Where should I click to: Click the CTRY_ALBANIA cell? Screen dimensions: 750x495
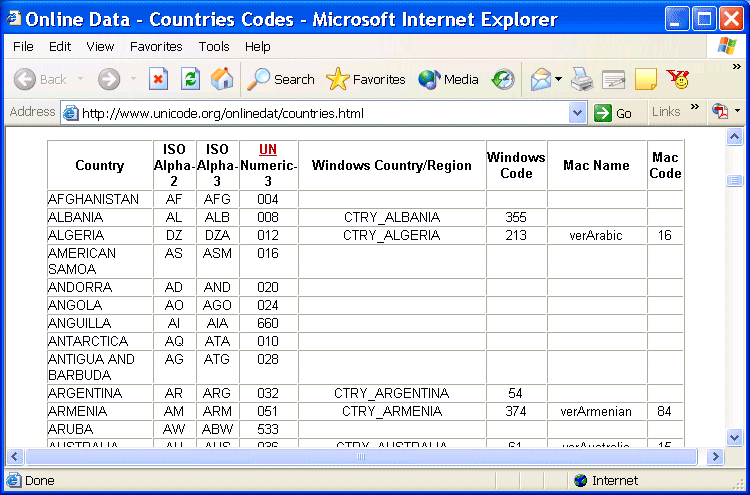coord(392,217)
